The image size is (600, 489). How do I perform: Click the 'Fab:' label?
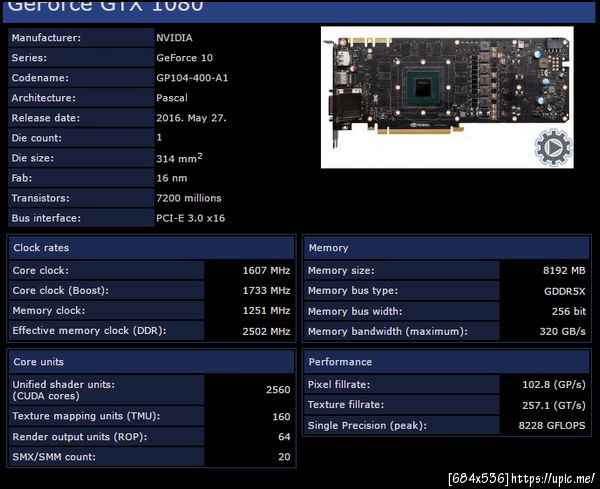(x=22, y=178)
